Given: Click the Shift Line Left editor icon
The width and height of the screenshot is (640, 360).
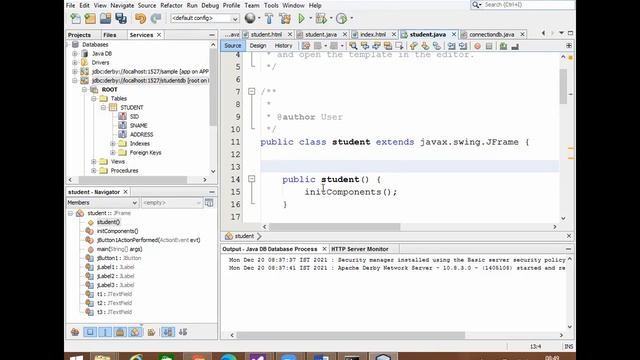Looking at the screenshot, I should pyautogui.click(x=451, y=46).
